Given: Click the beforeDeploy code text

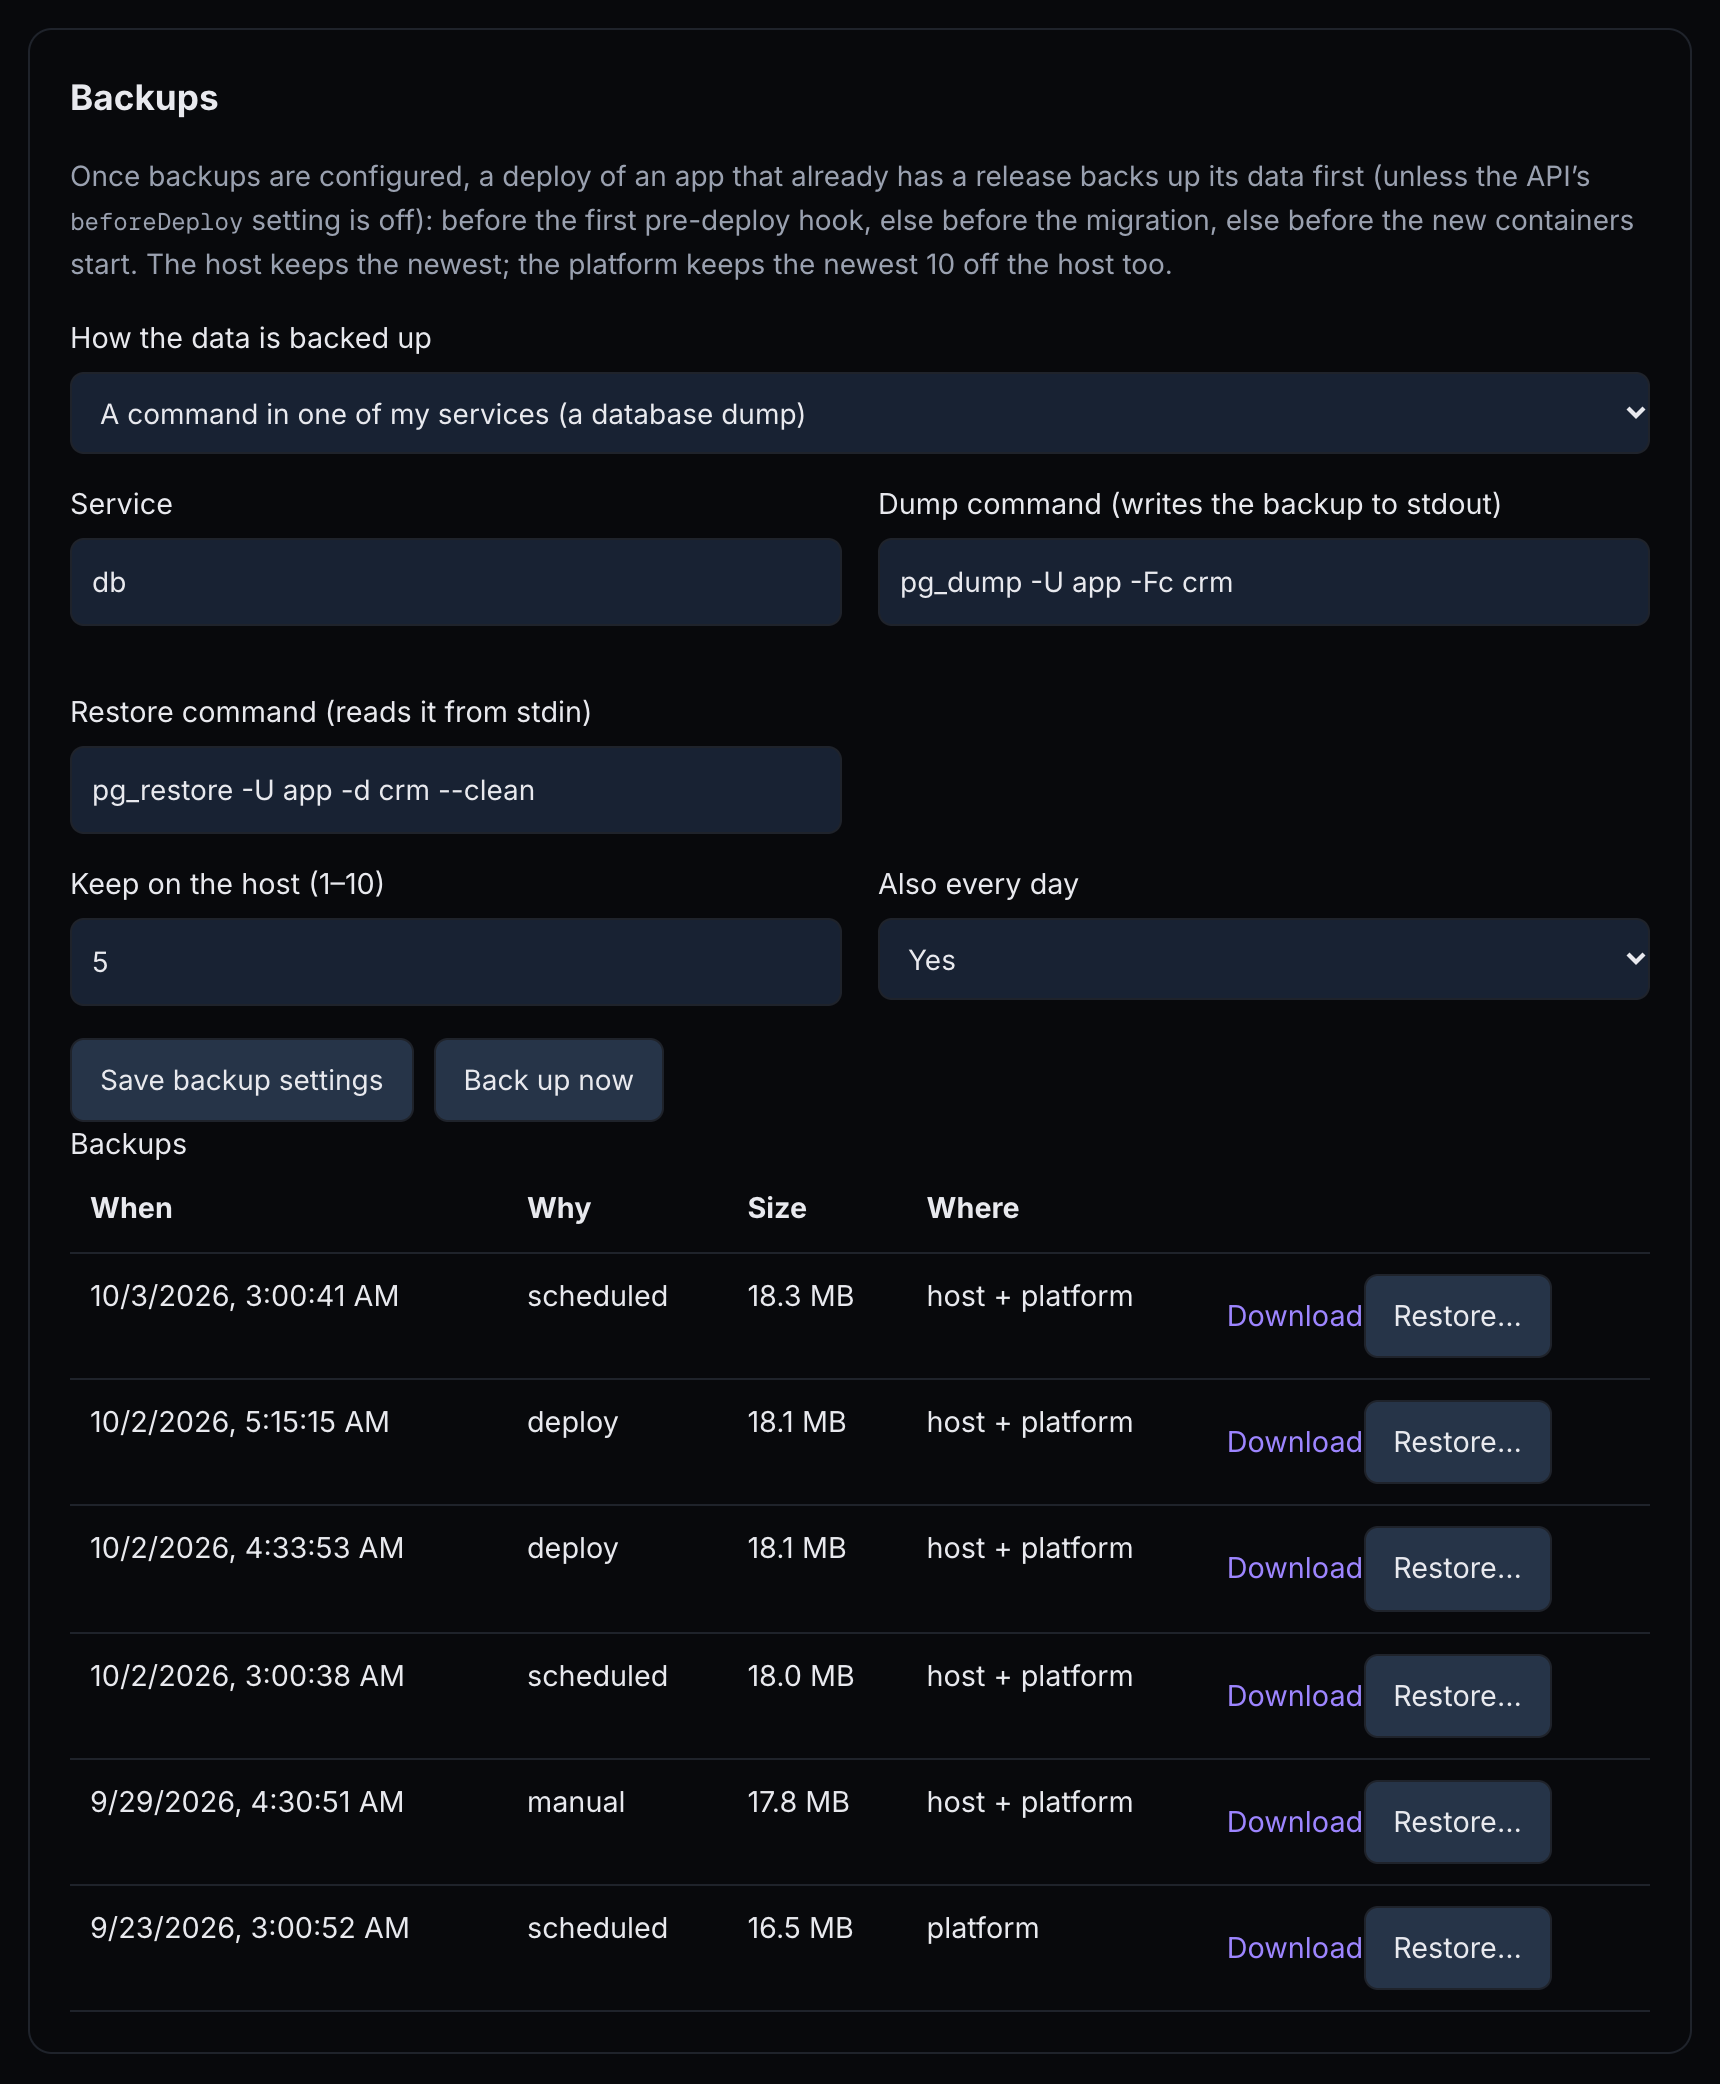Looking at the screenshot, I should 156,221.
